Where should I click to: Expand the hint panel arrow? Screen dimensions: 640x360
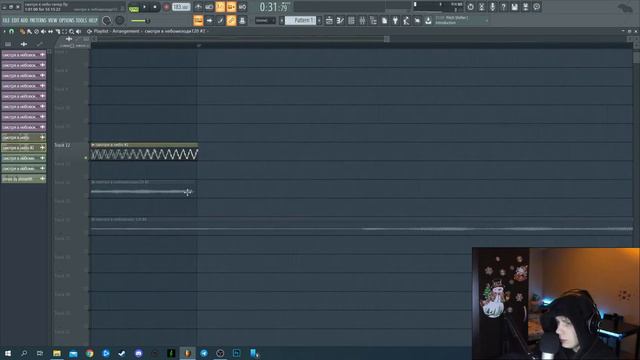pos(487,20)
